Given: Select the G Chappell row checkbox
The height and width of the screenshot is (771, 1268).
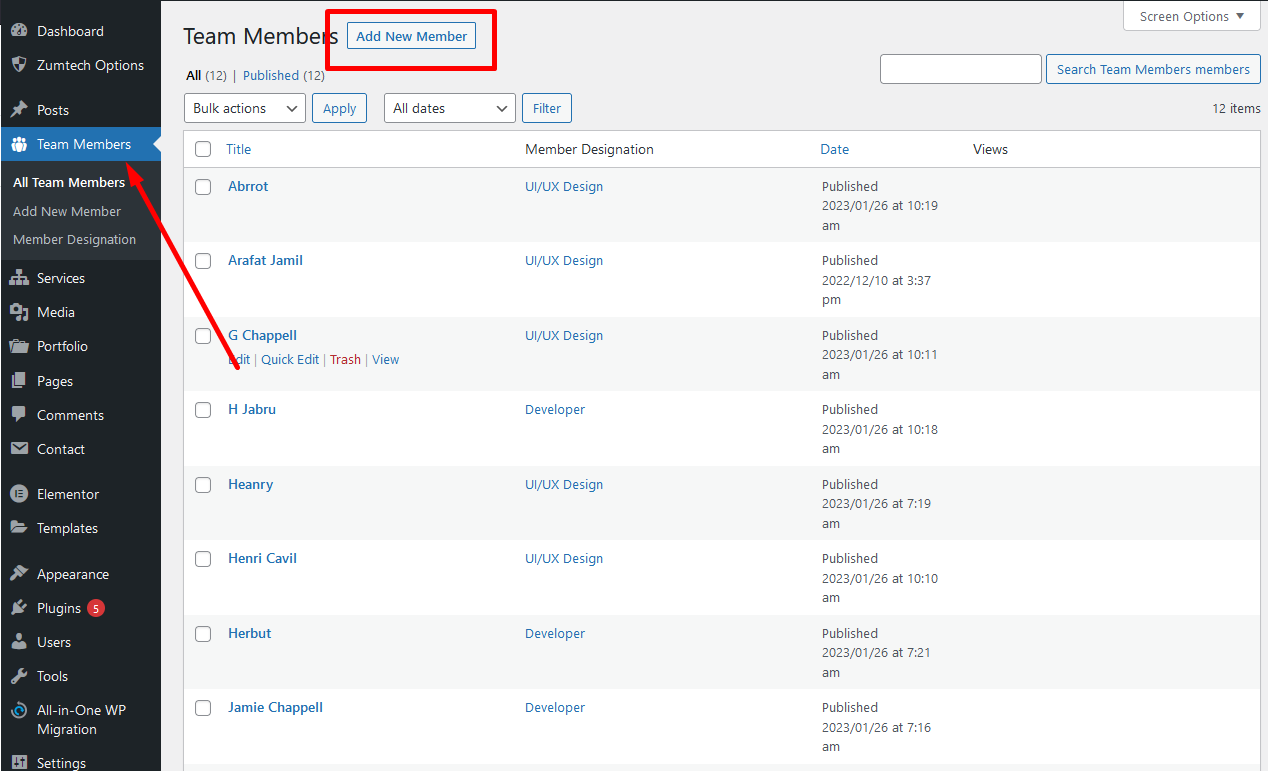Looking at the screenshot, I should coord(203,336).
